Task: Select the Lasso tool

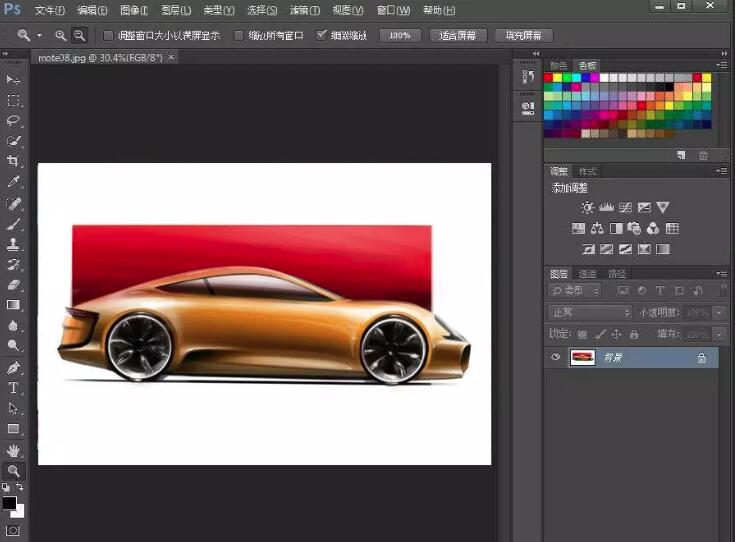Action: click(14, 120)
